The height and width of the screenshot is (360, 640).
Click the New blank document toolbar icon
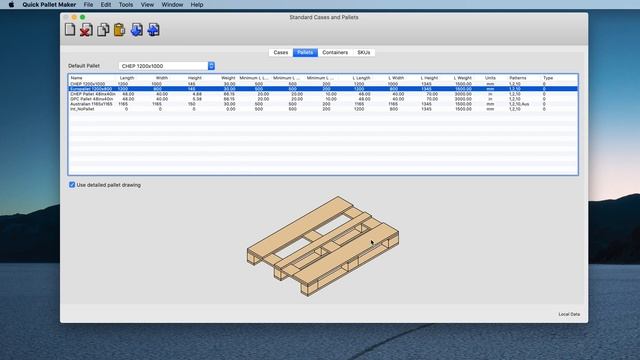(x=70, y=29)
